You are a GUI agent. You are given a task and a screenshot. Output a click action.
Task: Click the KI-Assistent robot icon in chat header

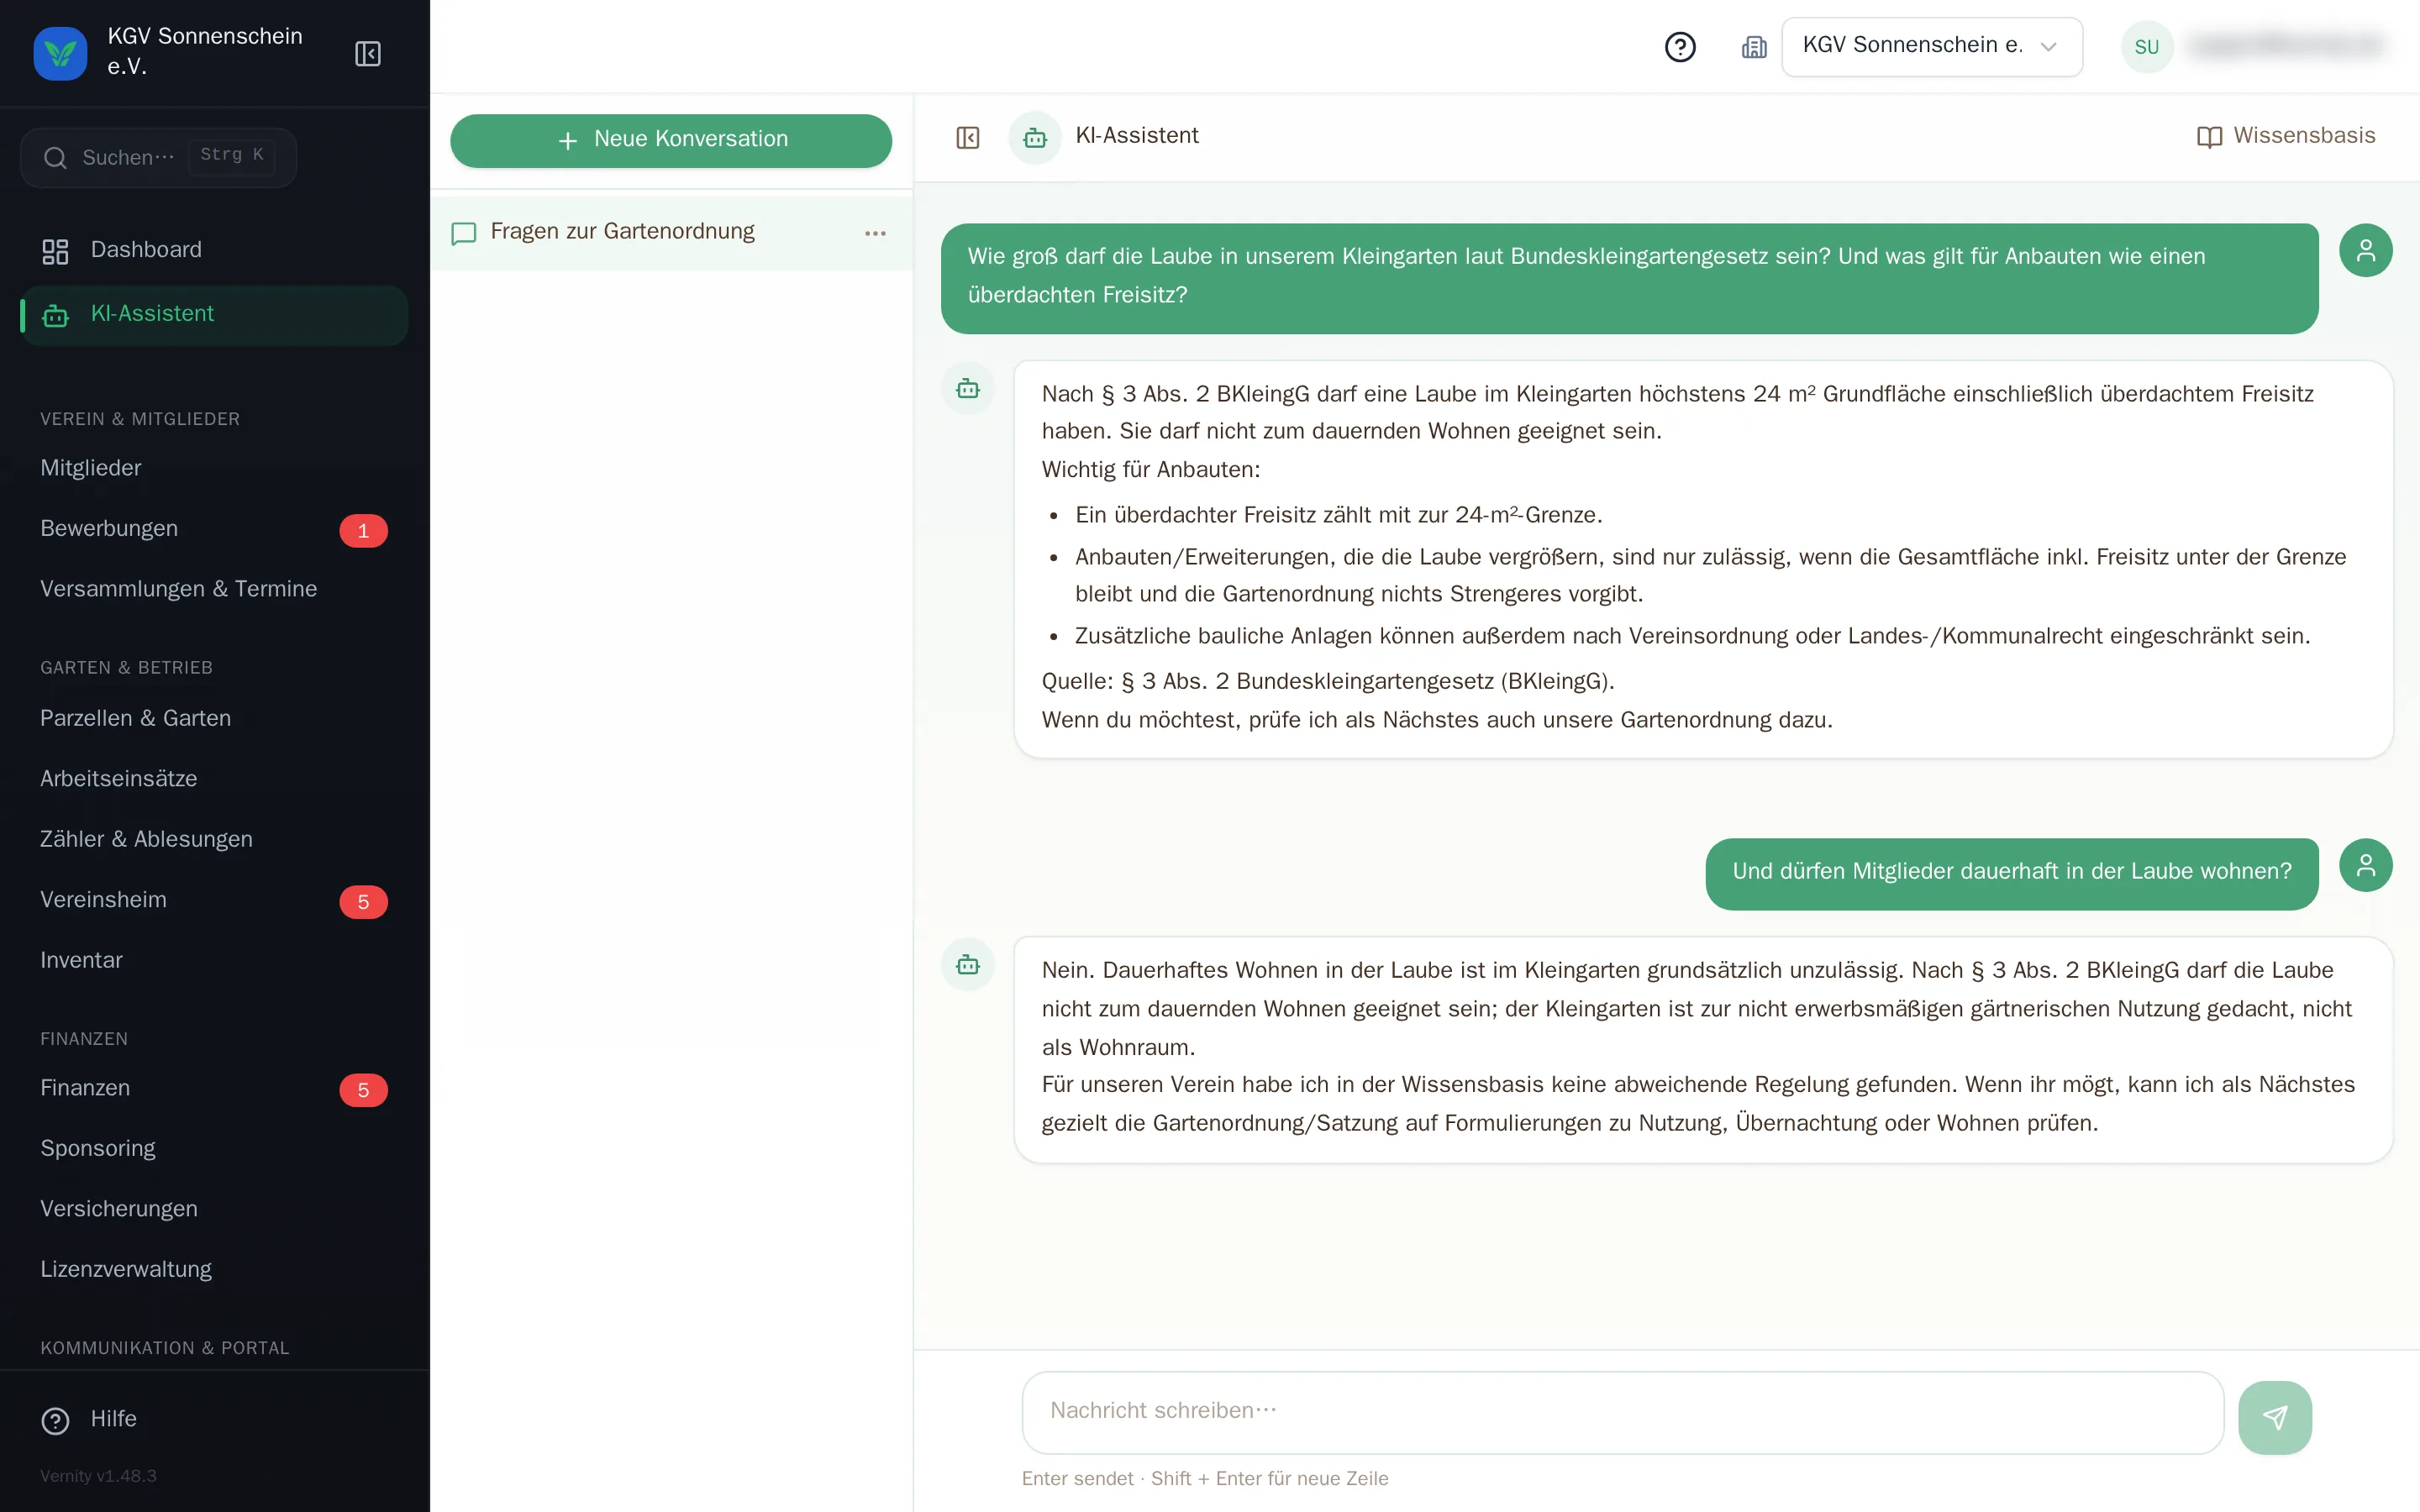tap(1035, 137)
